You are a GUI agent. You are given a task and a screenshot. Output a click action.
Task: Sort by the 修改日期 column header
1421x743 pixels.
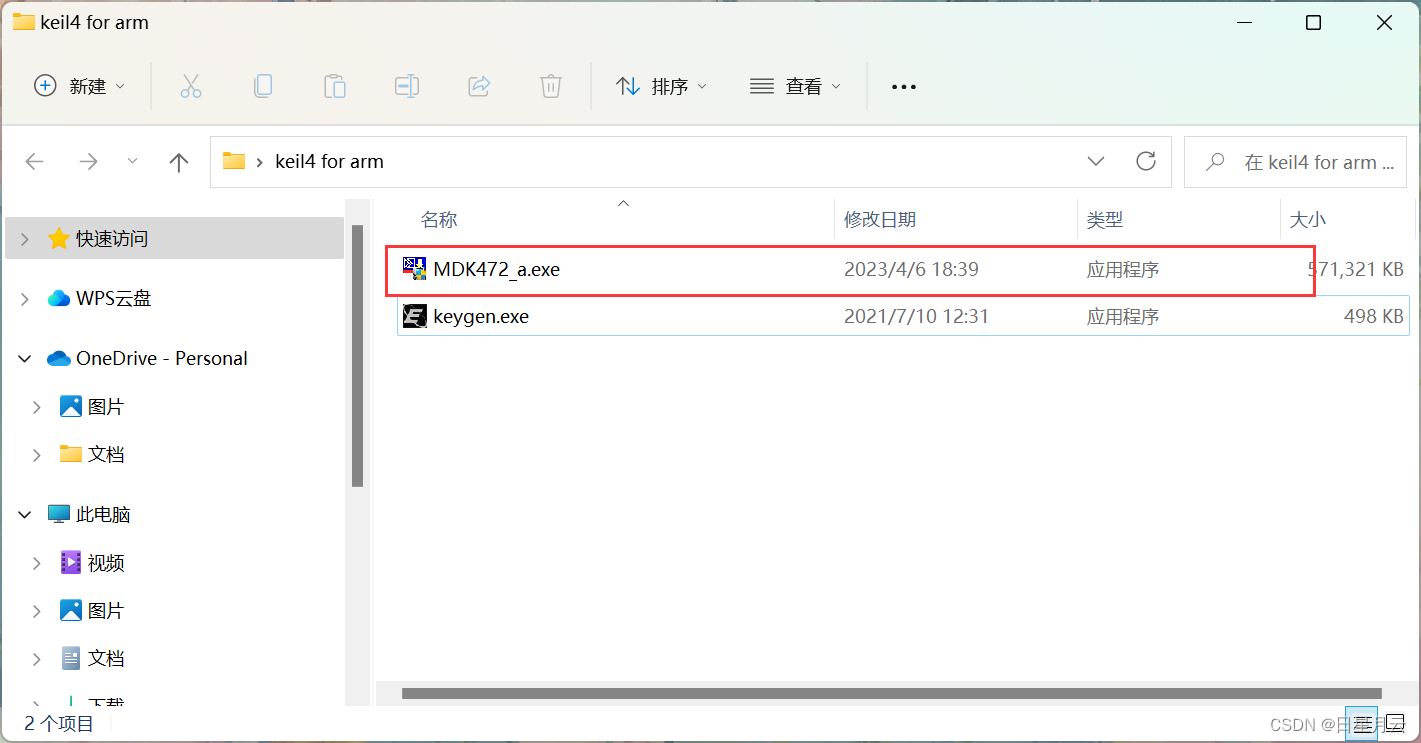point(880,219)
